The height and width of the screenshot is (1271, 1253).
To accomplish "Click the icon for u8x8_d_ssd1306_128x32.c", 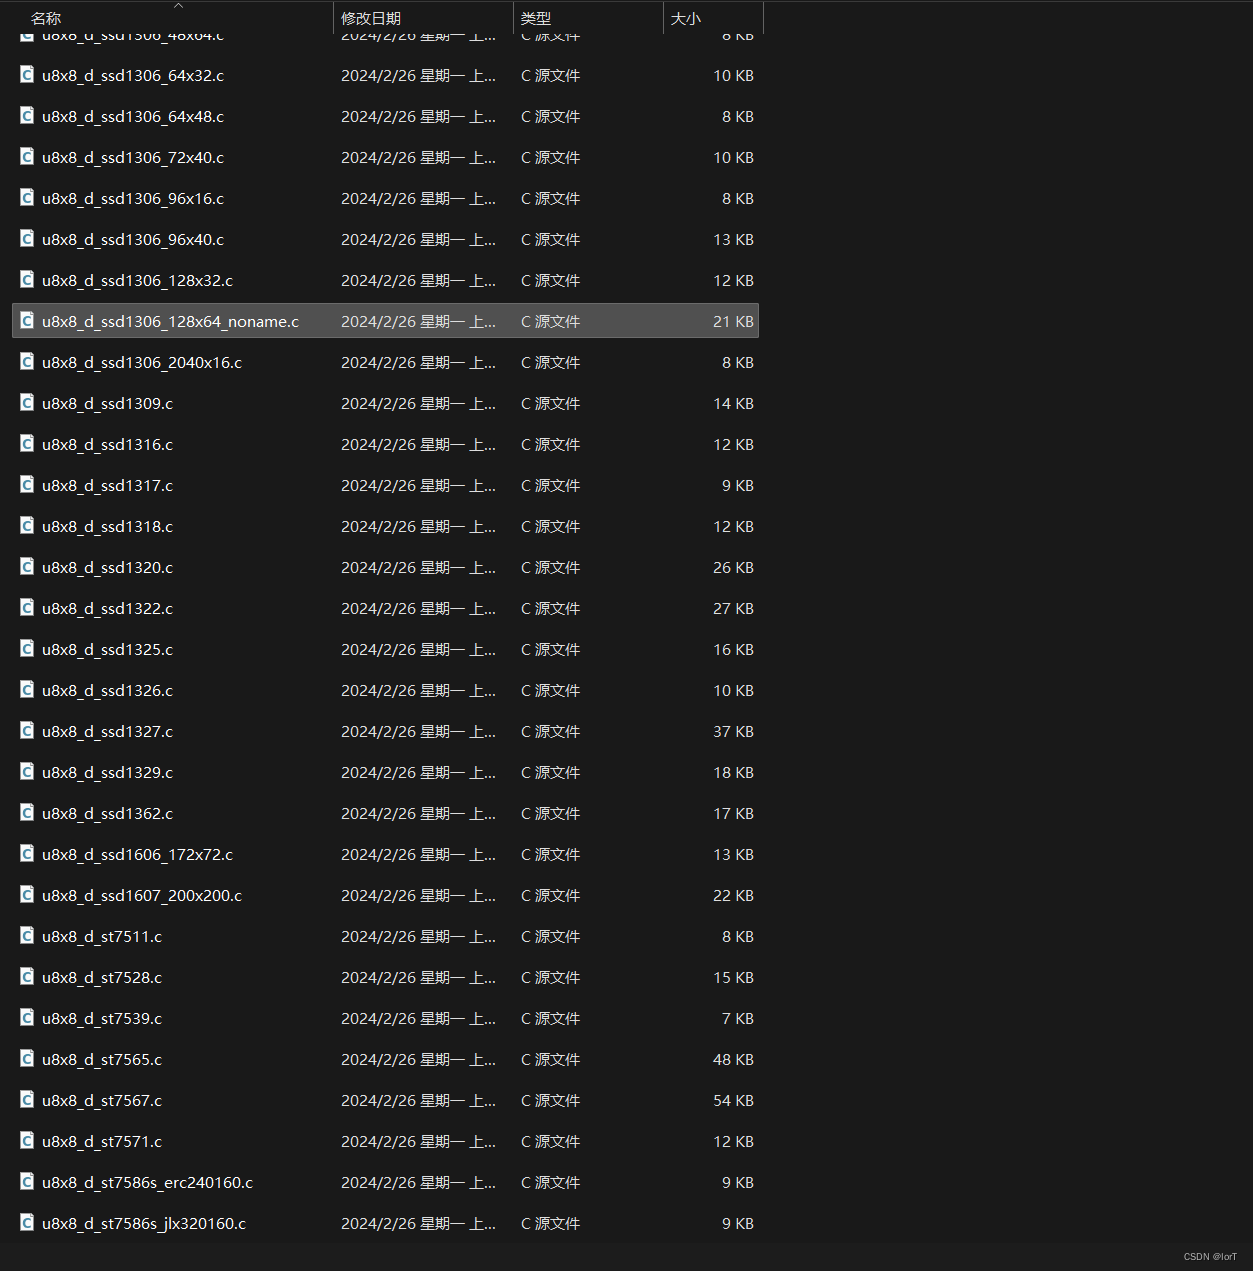I will pos(27,280).
